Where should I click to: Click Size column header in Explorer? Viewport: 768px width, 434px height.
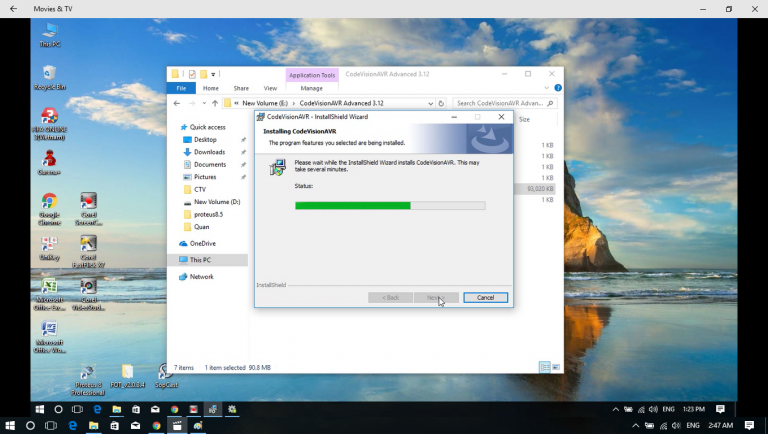[525, 120]
